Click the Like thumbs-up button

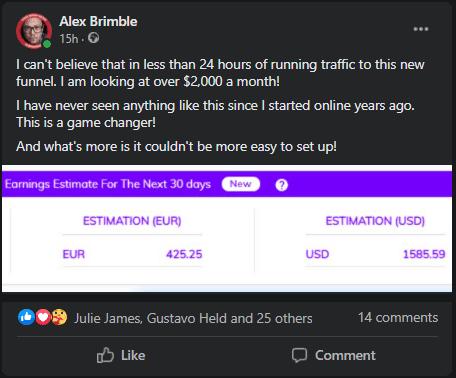pos(121,355)
